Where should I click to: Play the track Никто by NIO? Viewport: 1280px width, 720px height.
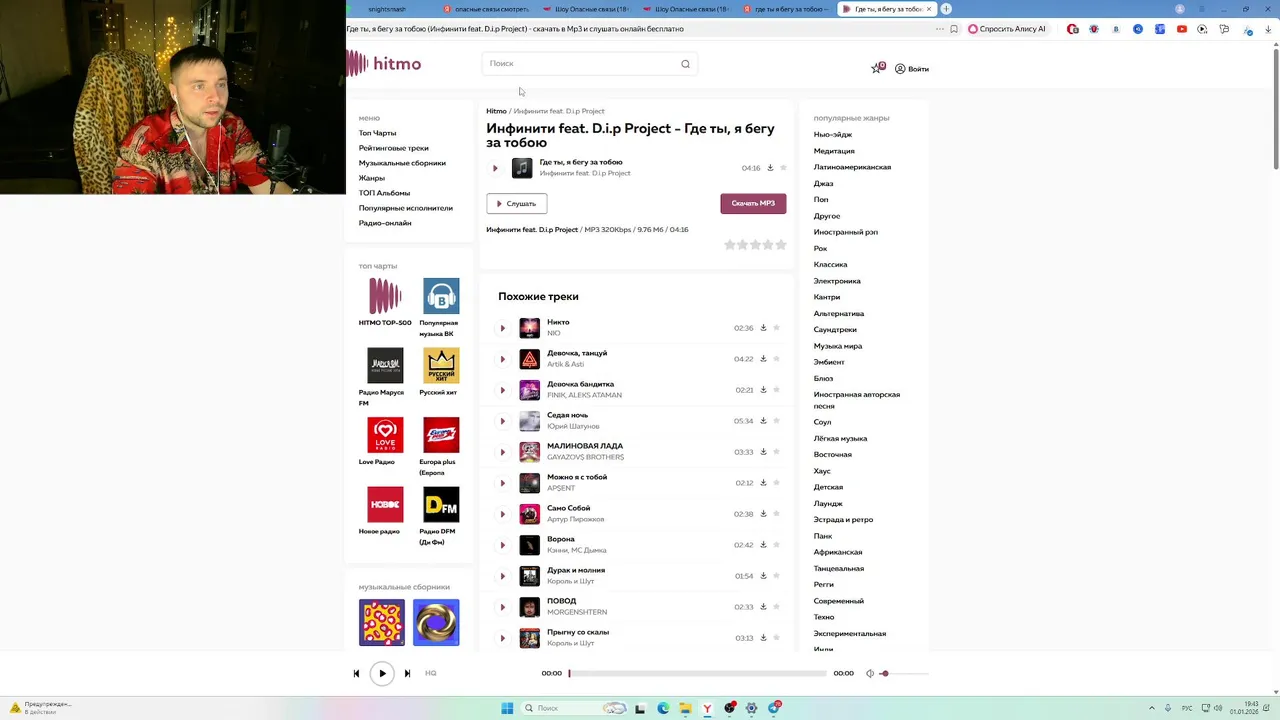(503, 328)
